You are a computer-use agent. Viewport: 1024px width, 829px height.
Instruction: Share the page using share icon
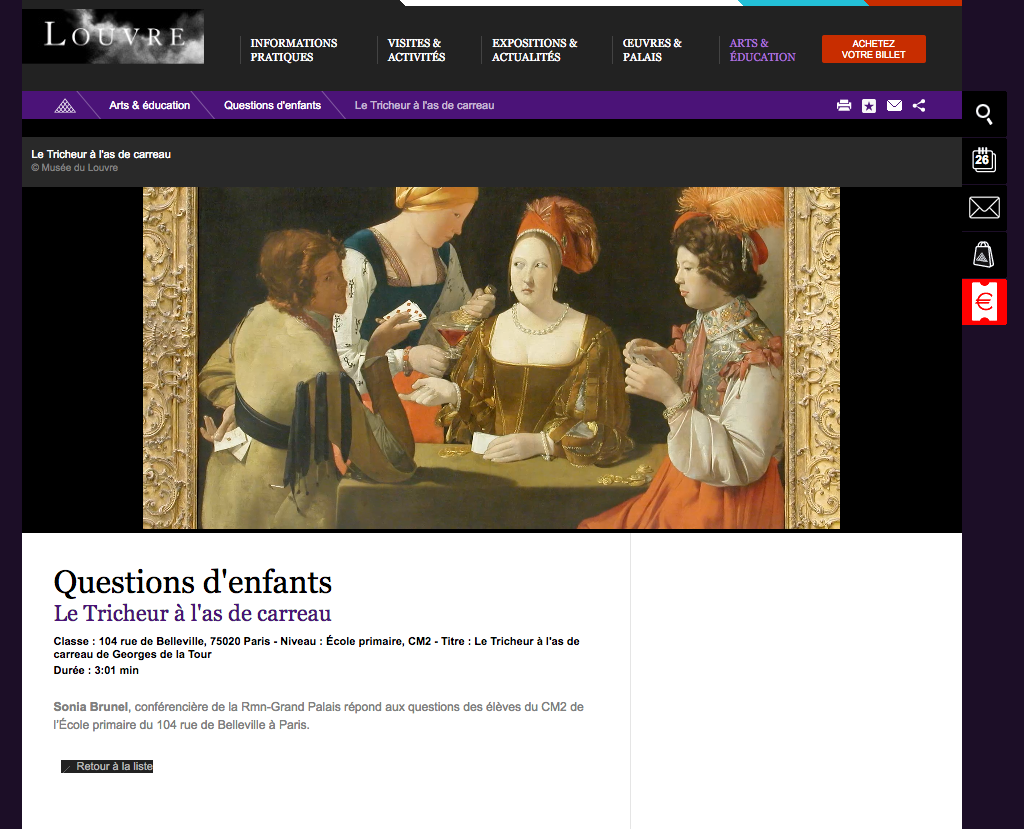(x=919, y=105)
